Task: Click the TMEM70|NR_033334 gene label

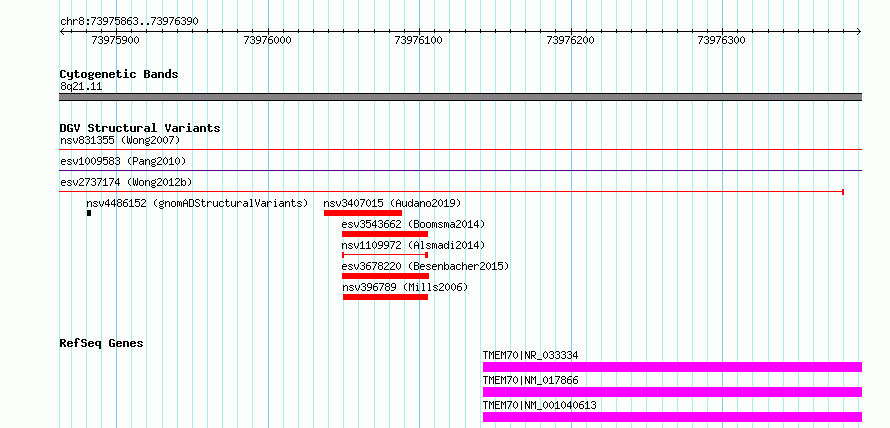Action: coord(531,355)
